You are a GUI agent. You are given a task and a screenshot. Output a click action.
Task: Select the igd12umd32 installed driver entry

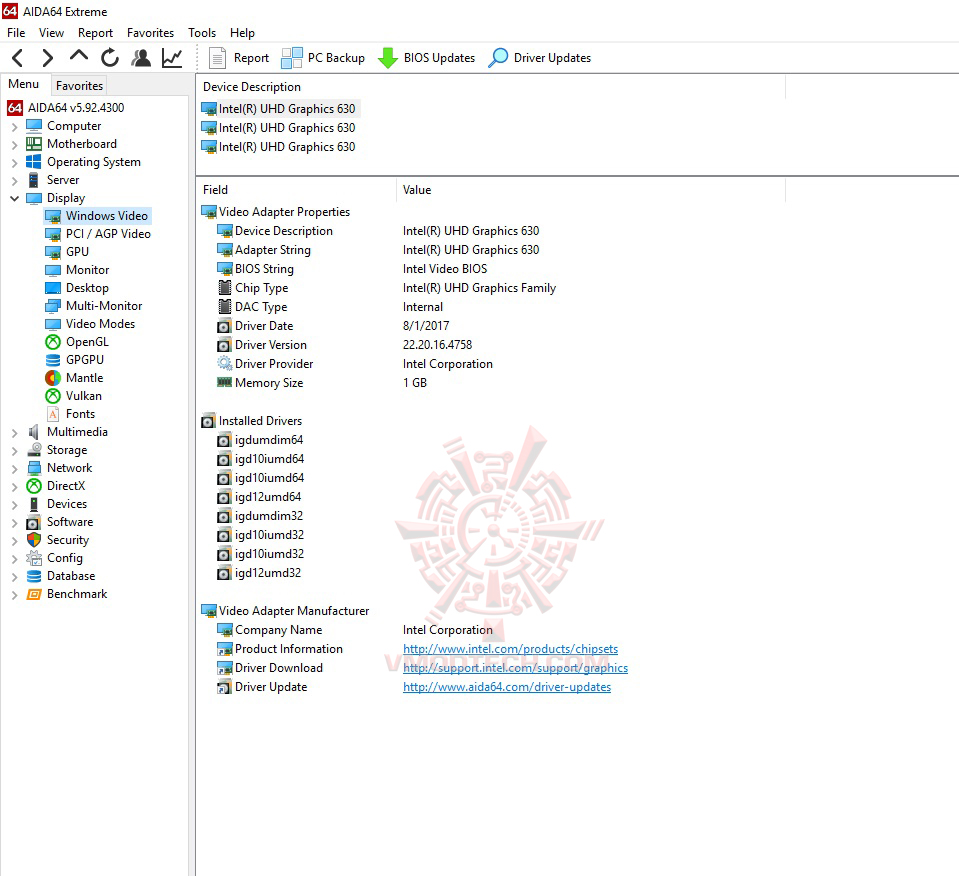pyautogui.click(x=259, y=573)
